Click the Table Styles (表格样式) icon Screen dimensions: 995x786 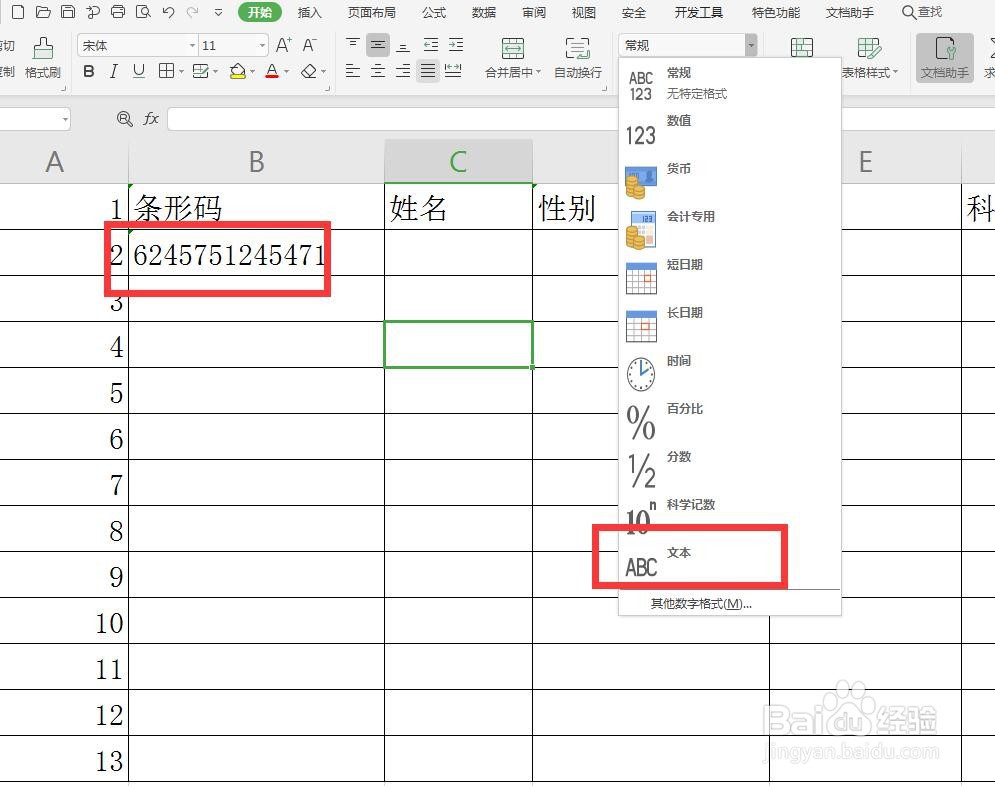click(867, 50)
